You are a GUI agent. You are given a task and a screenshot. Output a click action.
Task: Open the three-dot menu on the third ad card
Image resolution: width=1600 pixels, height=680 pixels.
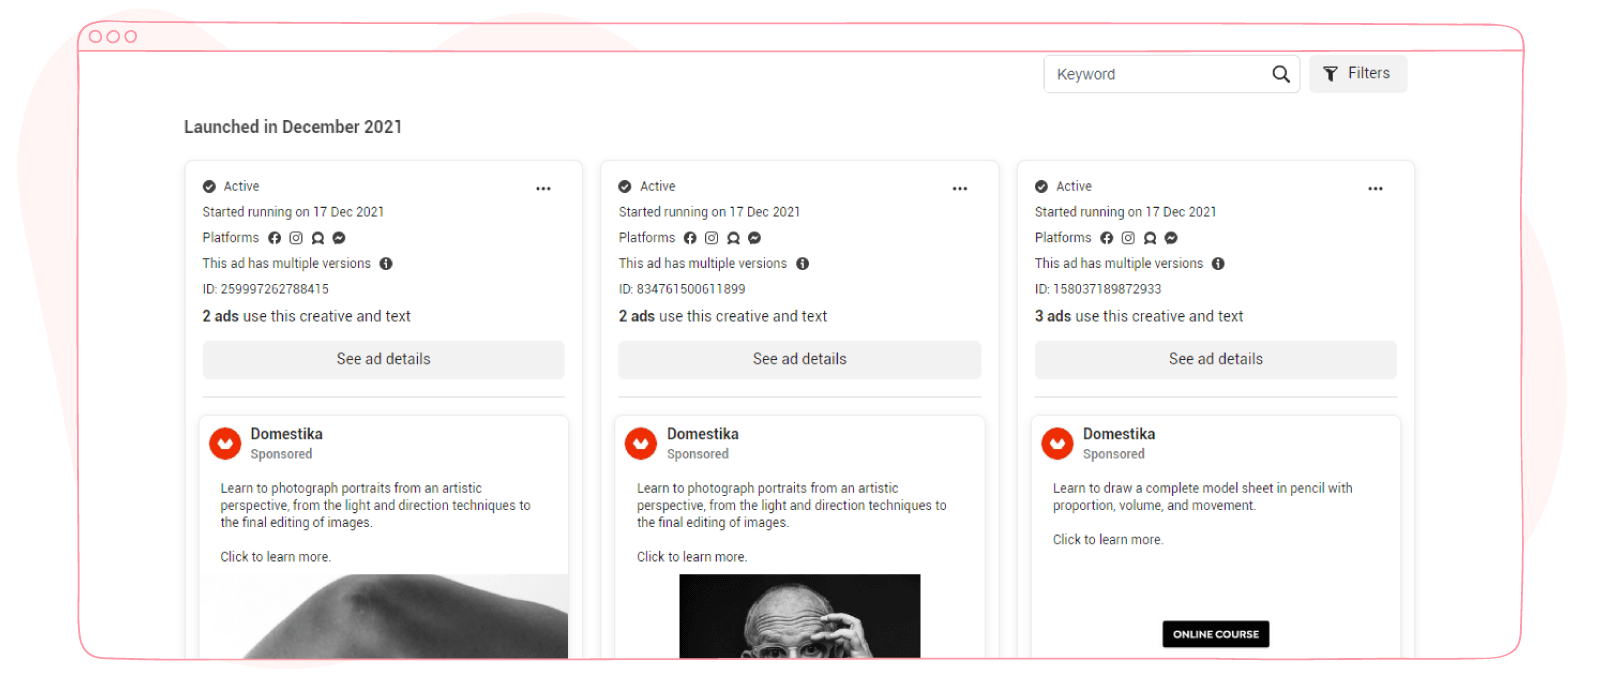(1375, 188)
